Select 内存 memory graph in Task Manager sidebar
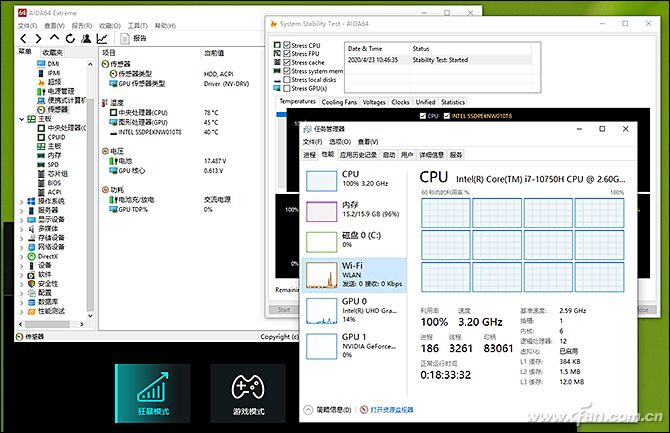 [354, 210]
